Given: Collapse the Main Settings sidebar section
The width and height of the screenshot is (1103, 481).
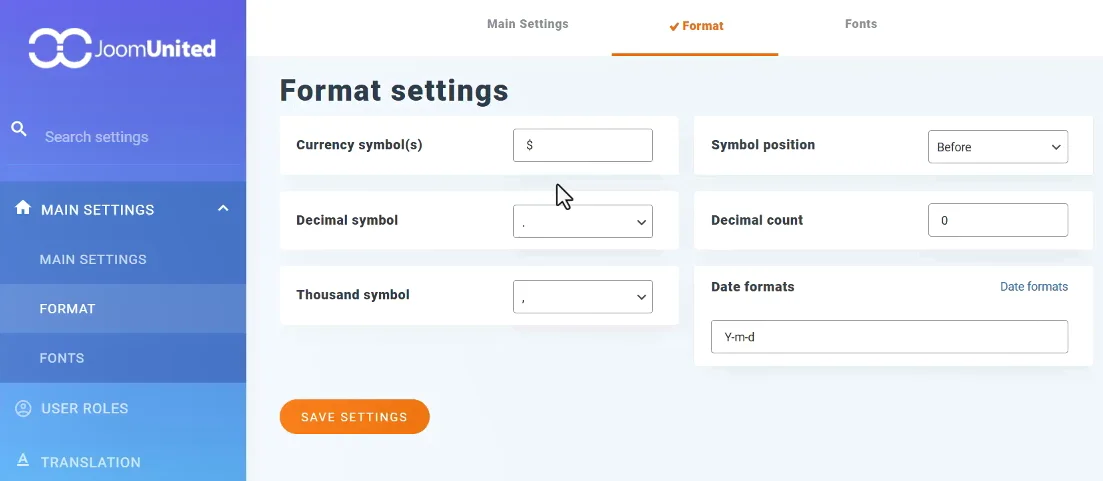Looking at the screenshot, I should tap(223, 209).
